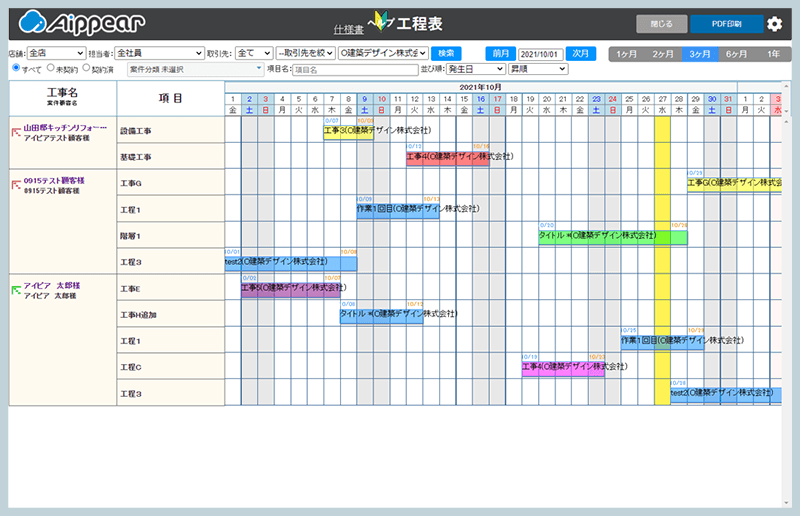Click scroll-up arrow beside the calendar header
Screen dimensions: 800x516
coord(786,86)
